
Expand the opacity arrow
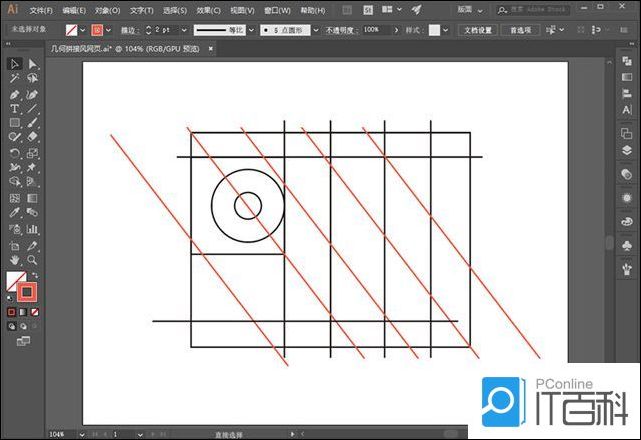(x=396, y=30)
